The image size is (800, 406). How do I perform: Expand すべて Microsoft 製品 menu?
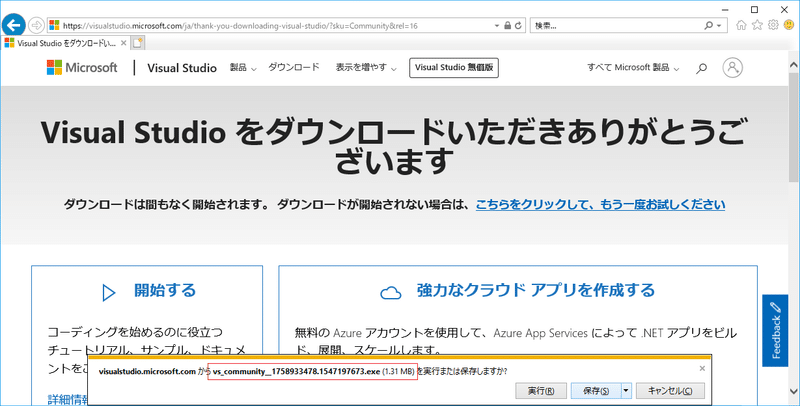click(633, 67)
